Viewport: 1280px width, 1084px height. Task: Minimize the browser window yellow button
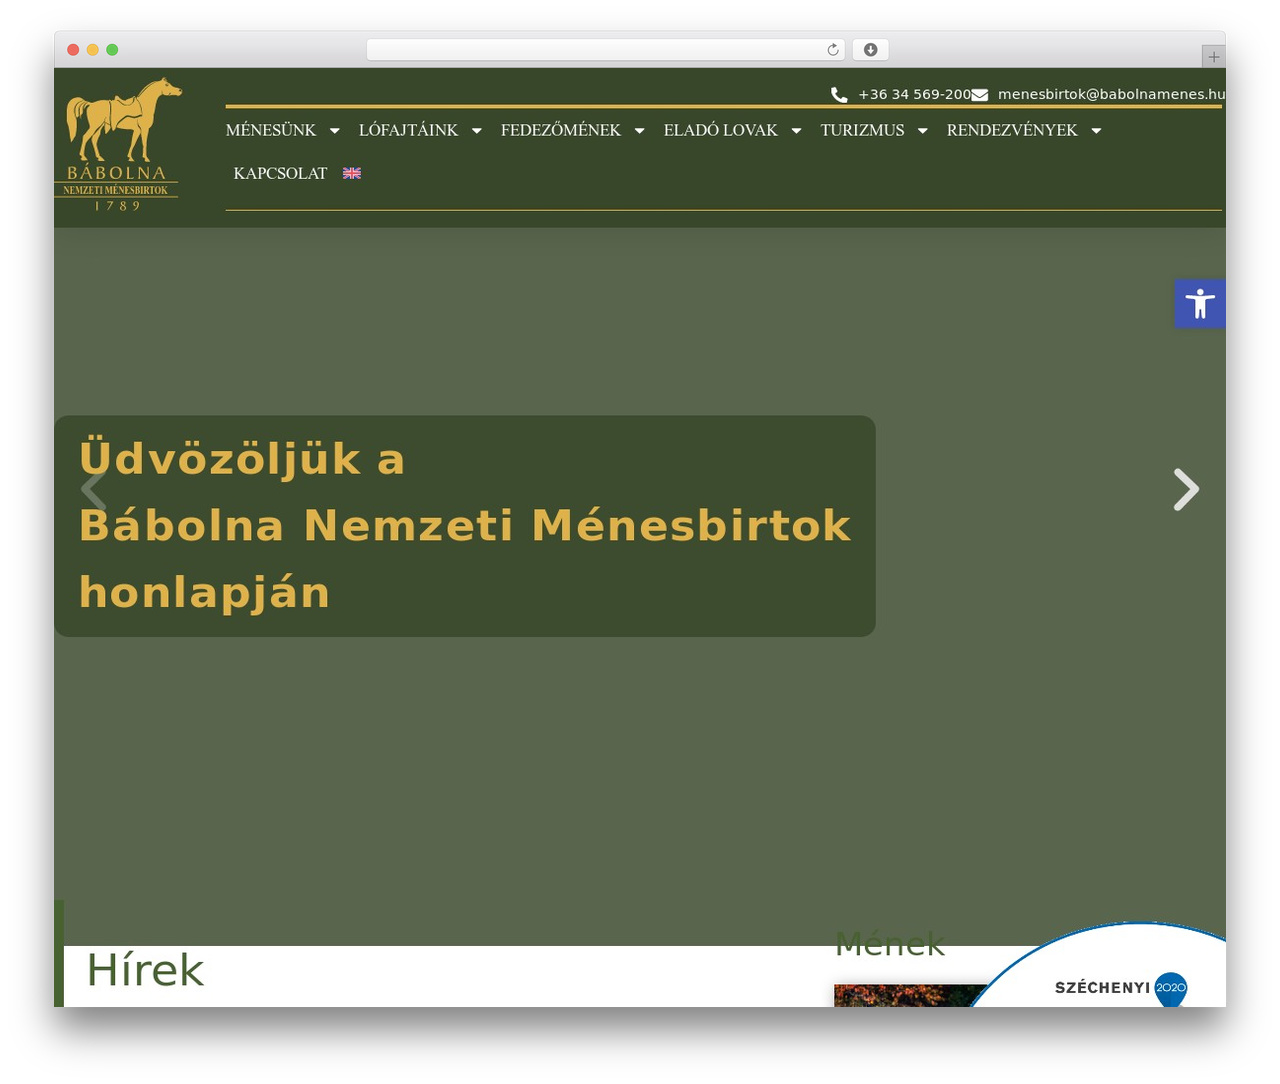93,50
